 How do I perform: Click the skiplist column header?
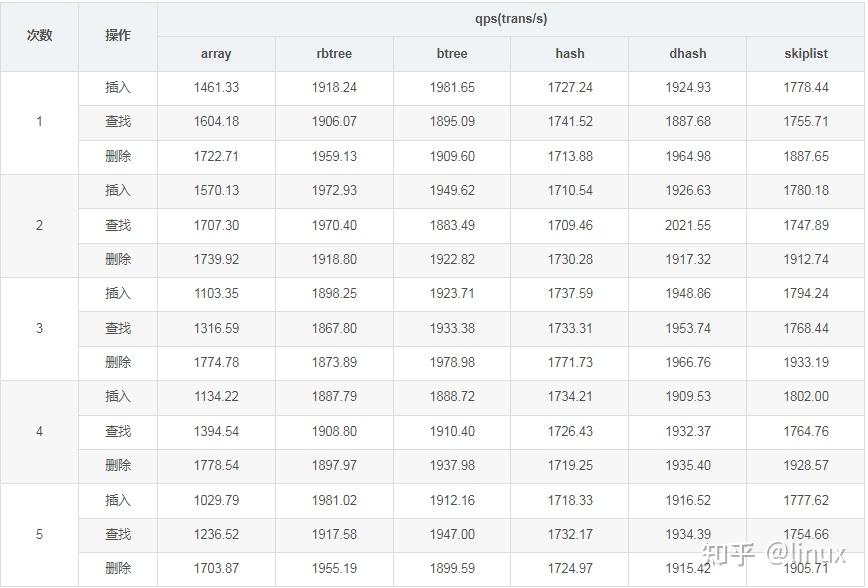806,54
